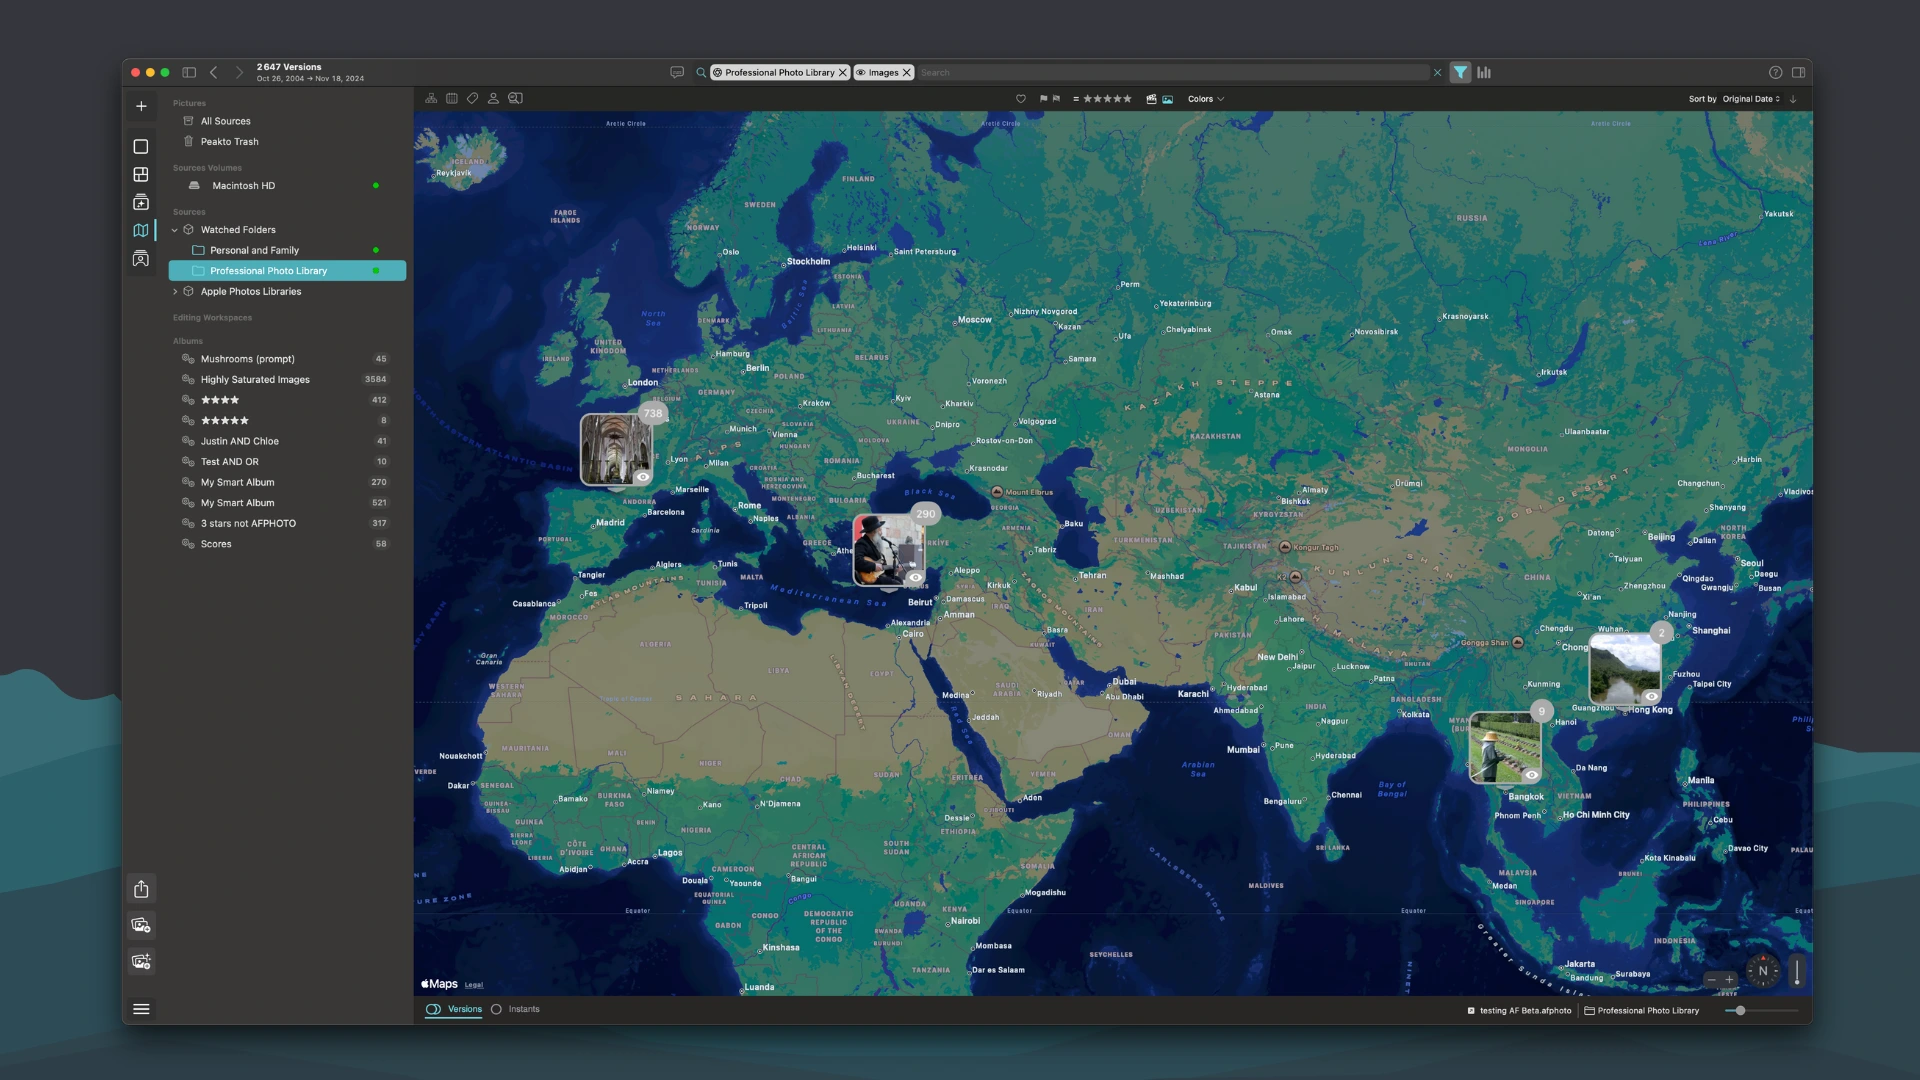Open the 3 stars not AFPHOTO album
Image resolution: width=1920 pixels, height=1080 pixels.
click(x=287, y=523)
